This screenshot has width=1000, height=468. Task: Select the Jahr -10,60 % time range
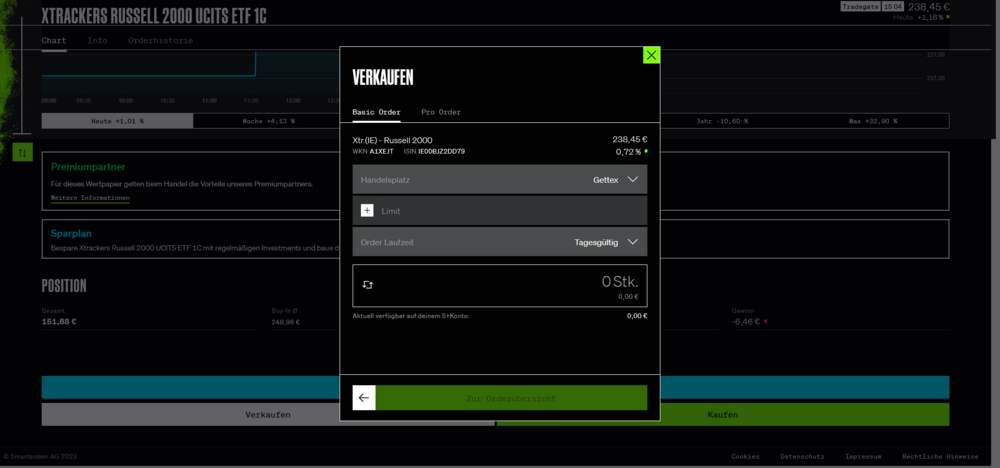[x=722, y=121]
